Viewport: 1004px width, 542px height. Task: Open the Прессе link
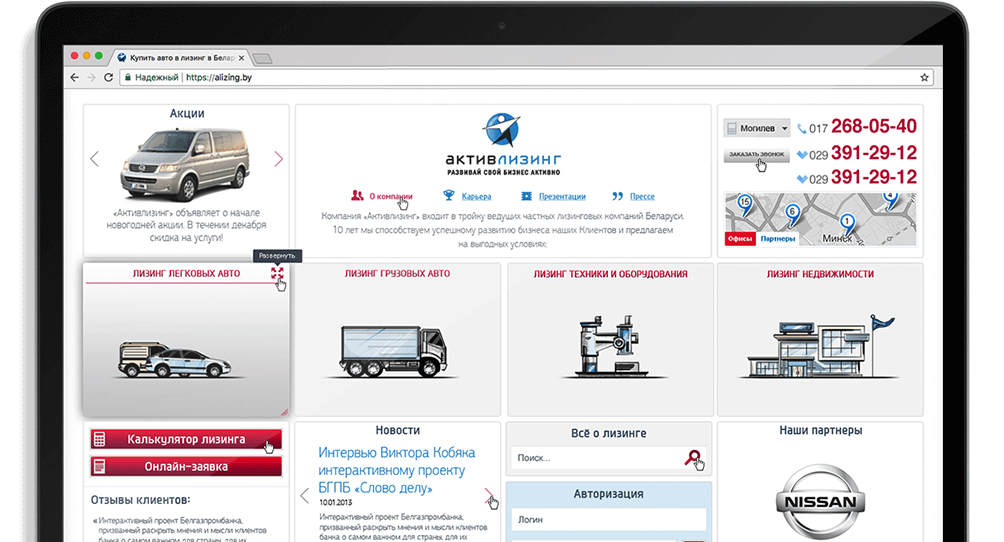click(642, 197)
